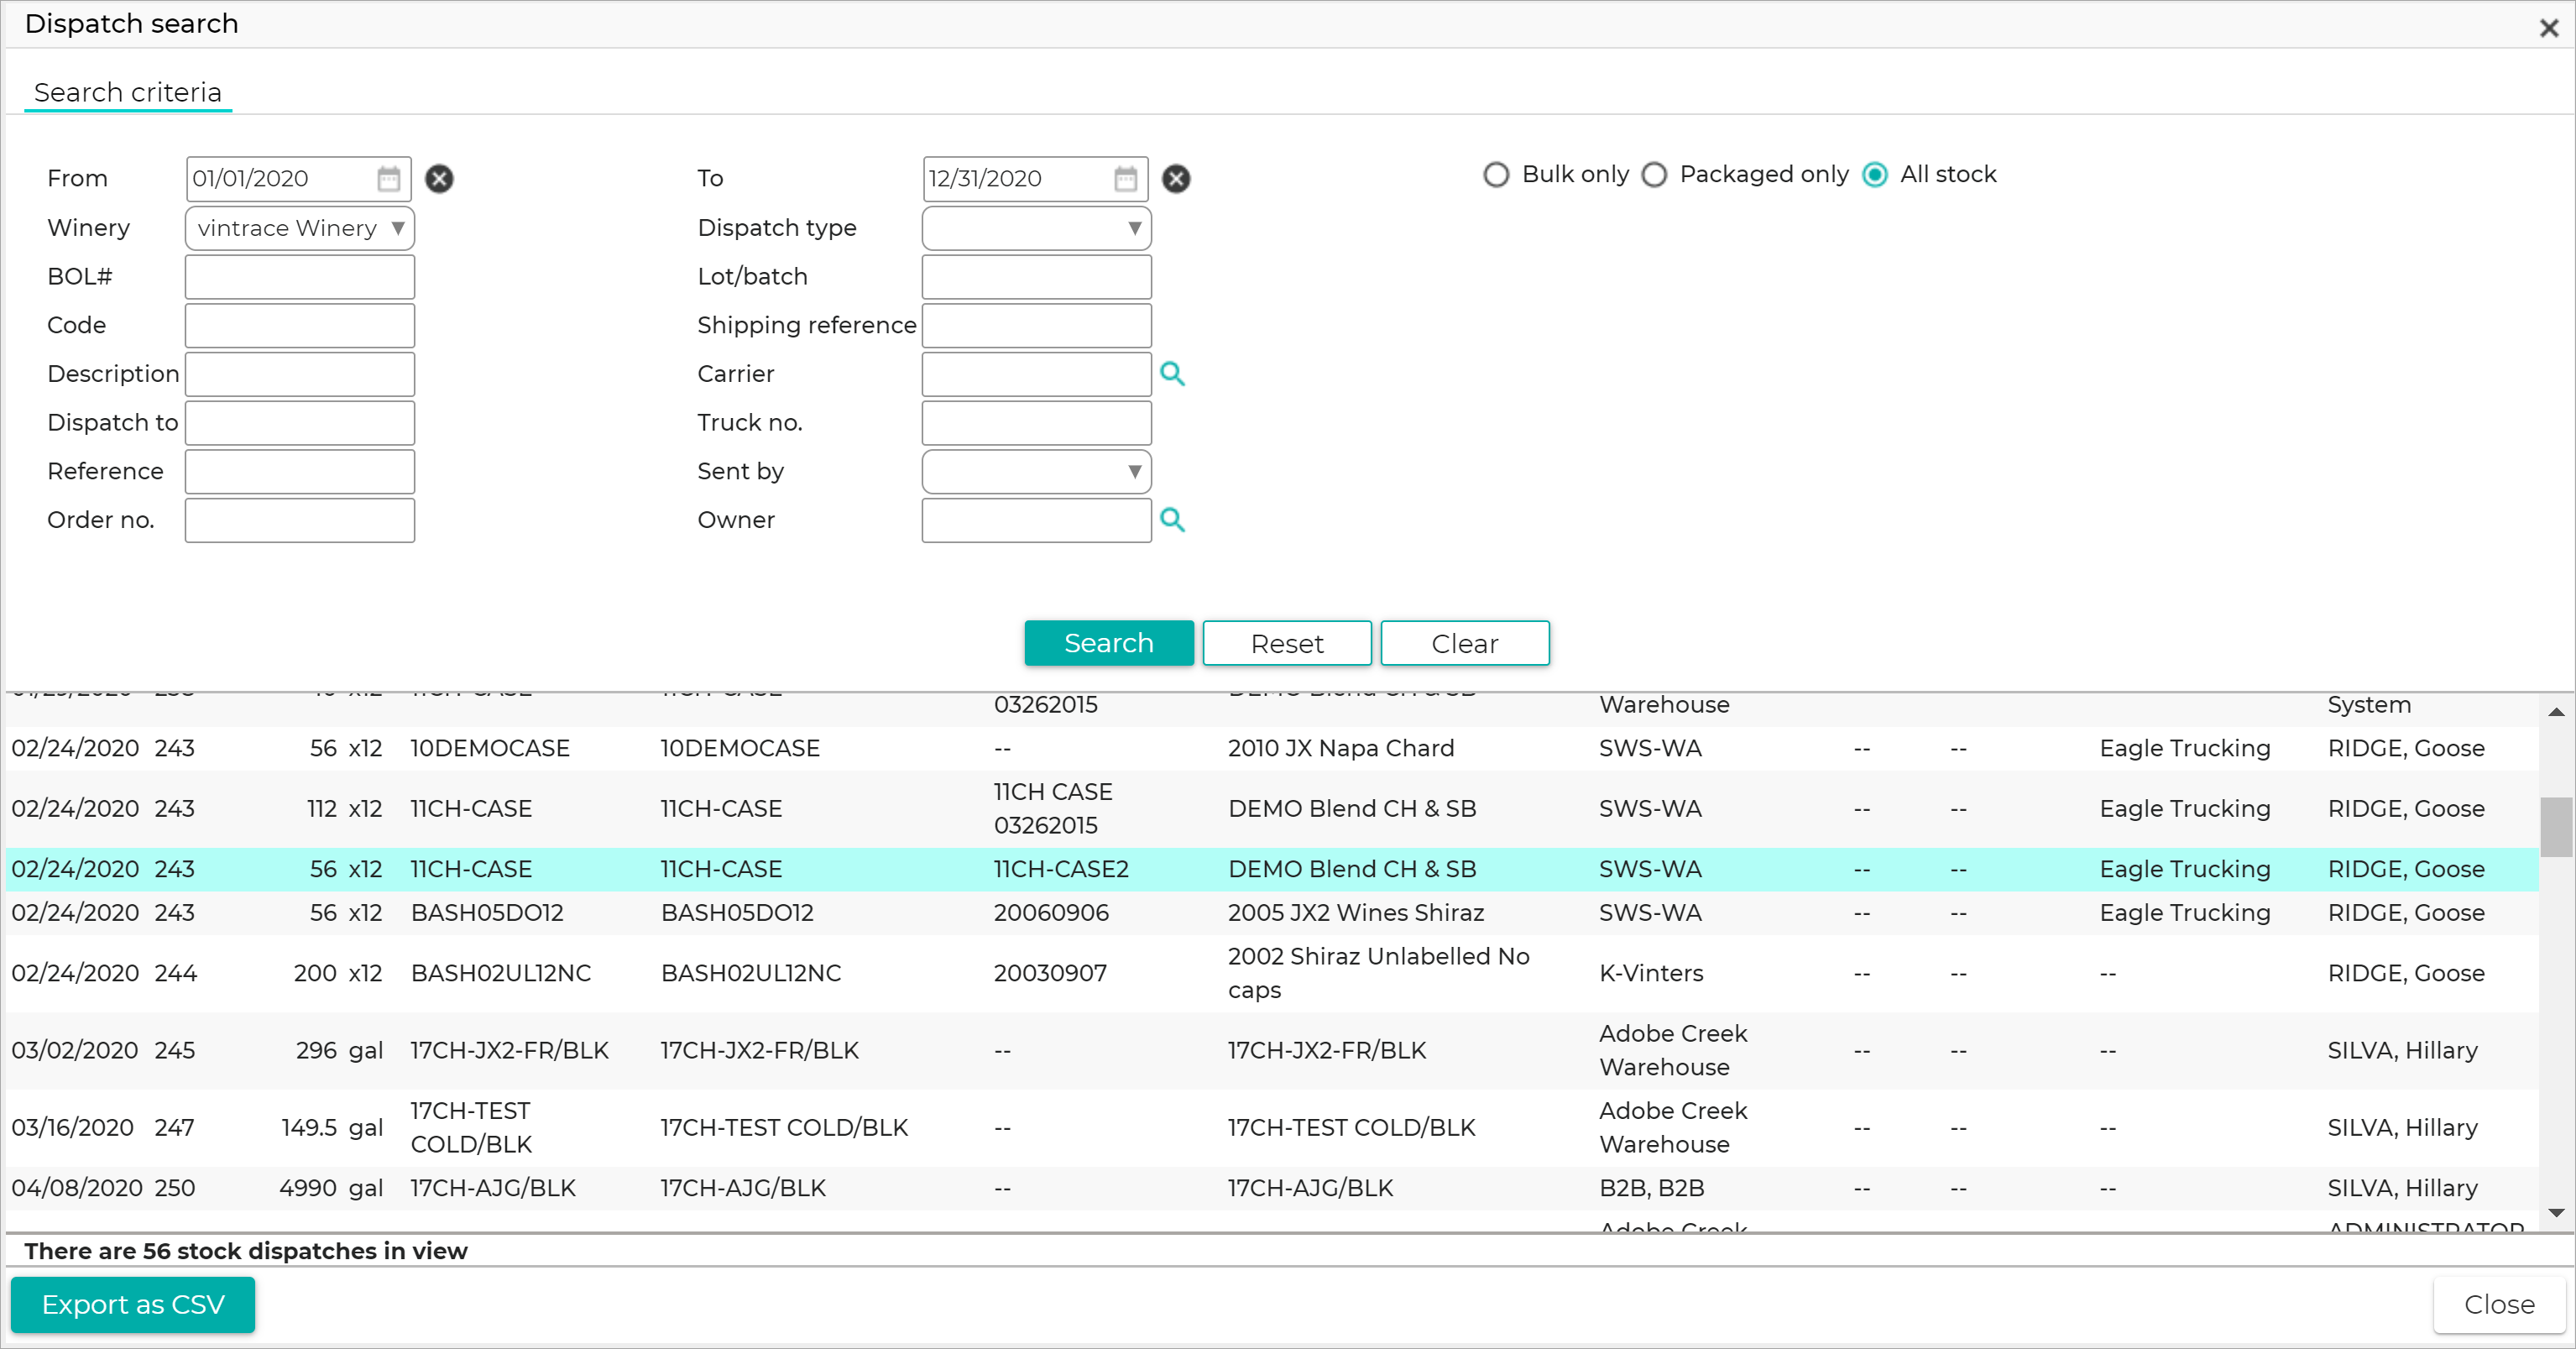
Task: Open the From date calendar picker
Action: click(388, 179)
